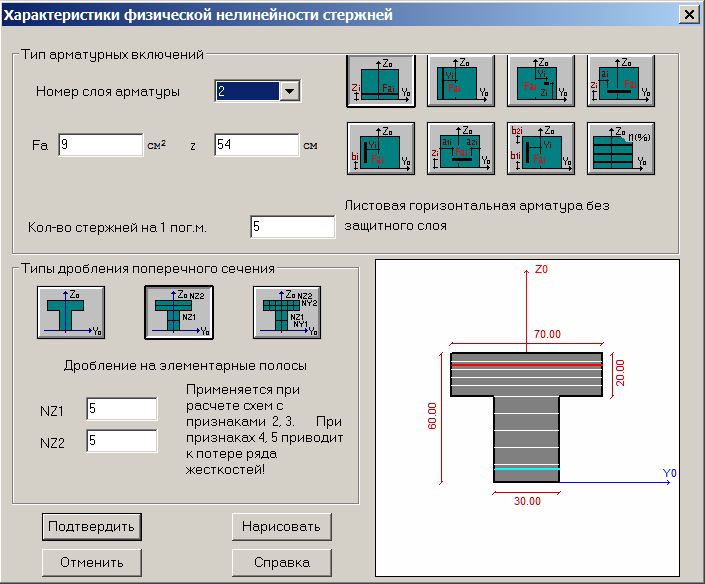Click the NZ1 input field
The height and width of the screenshot is (584, 705).
(122, 409)
